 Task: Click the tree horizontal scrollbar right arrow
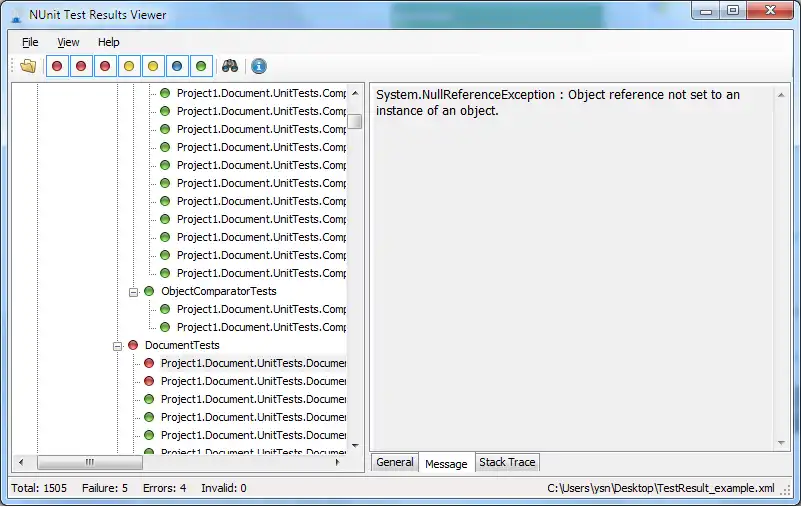pyautogui.click(x=337, y=463)
